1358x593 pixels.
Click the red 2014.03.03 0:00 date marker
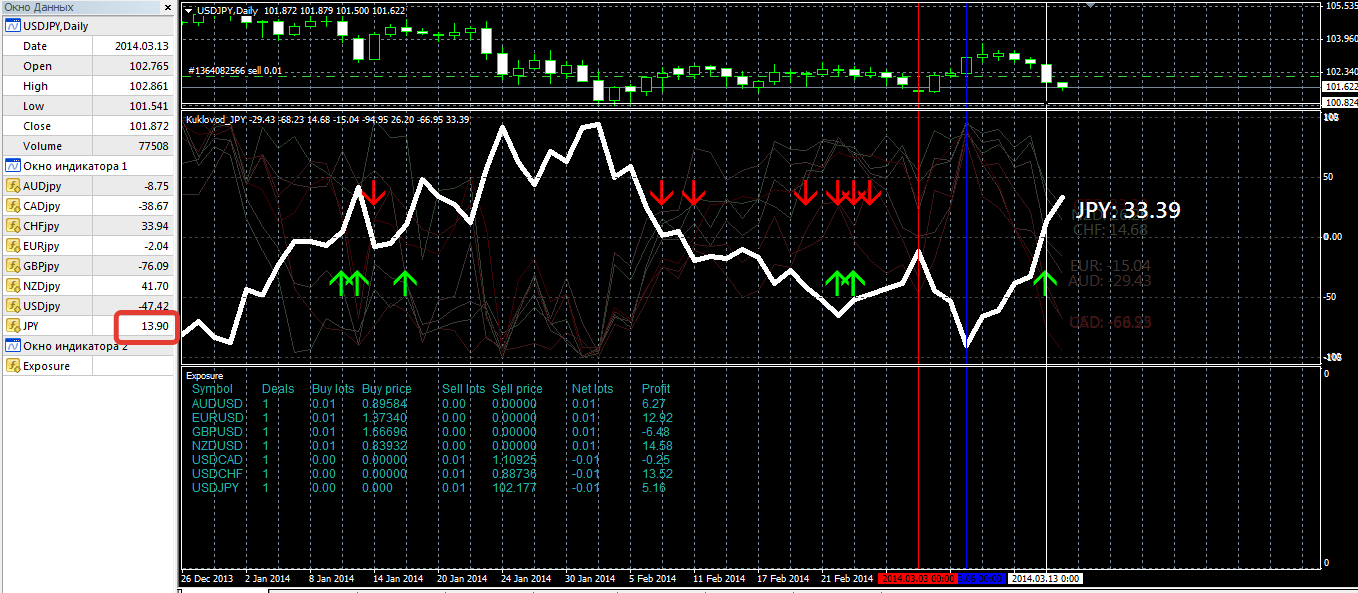916,578
